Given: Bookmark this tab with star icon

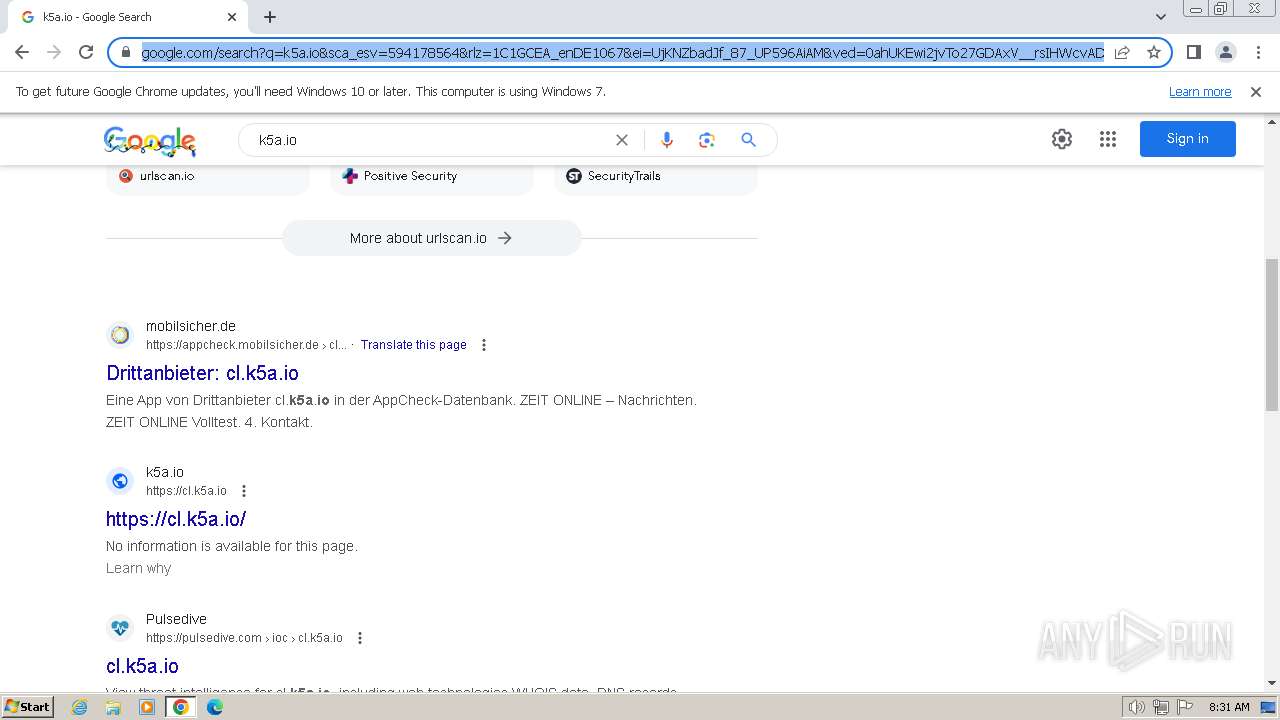Looking at the screenshot, I should click(1154, 52).
